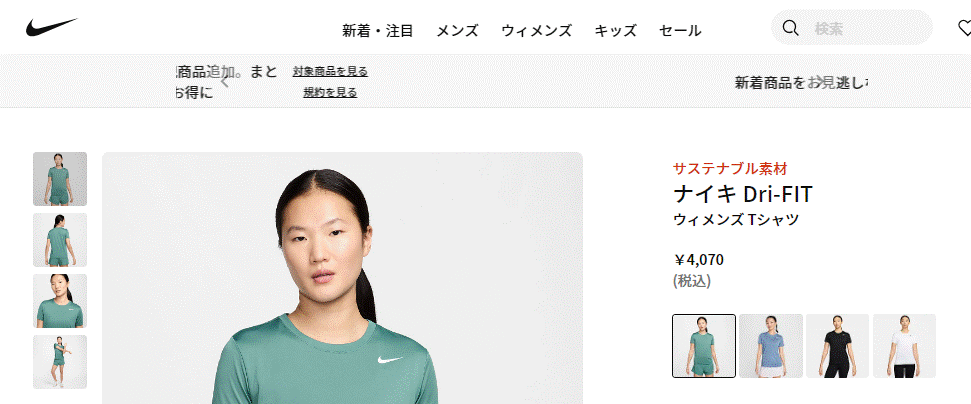Click the Nike swoosh logo
The width and height of the screenshot is (971, 404).
point(51,27)
